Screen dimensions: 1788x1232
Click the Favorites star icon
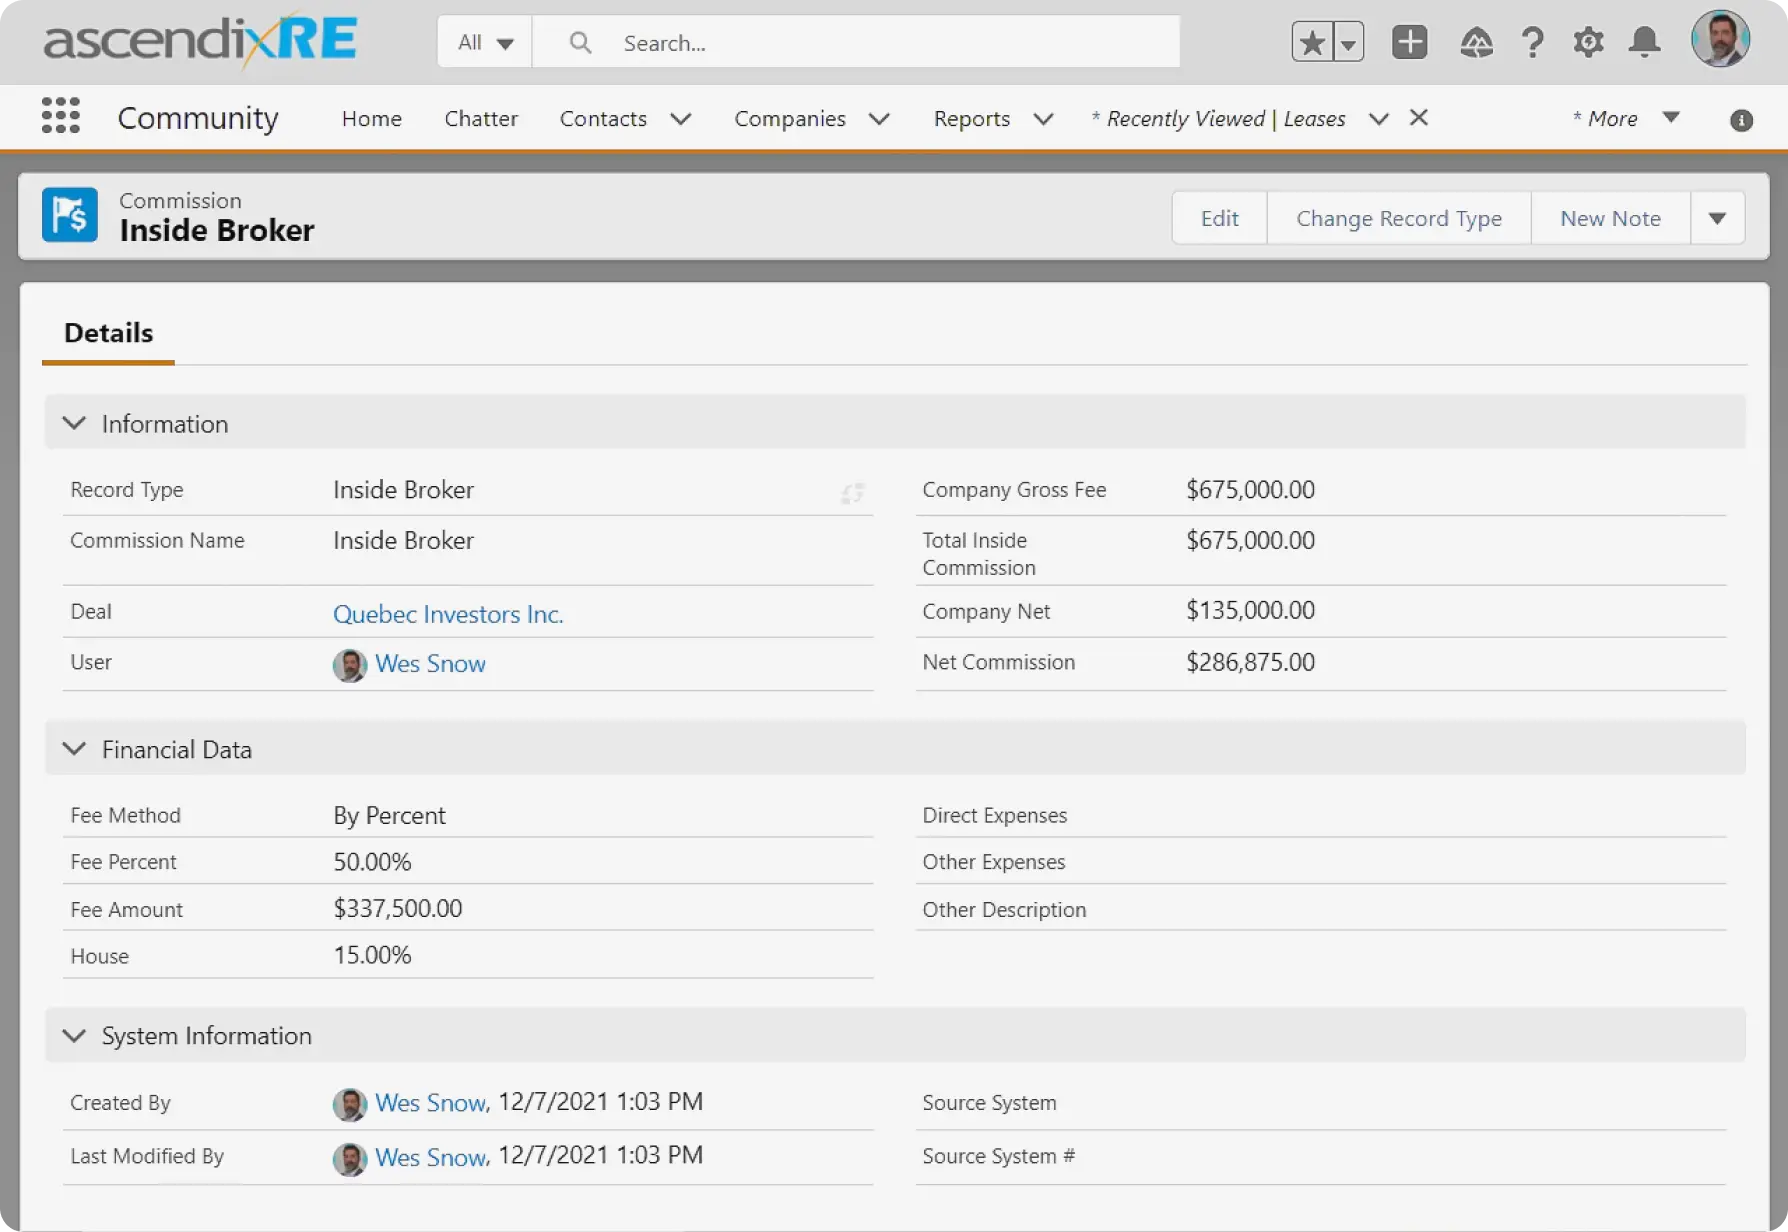pos(1312,42)
